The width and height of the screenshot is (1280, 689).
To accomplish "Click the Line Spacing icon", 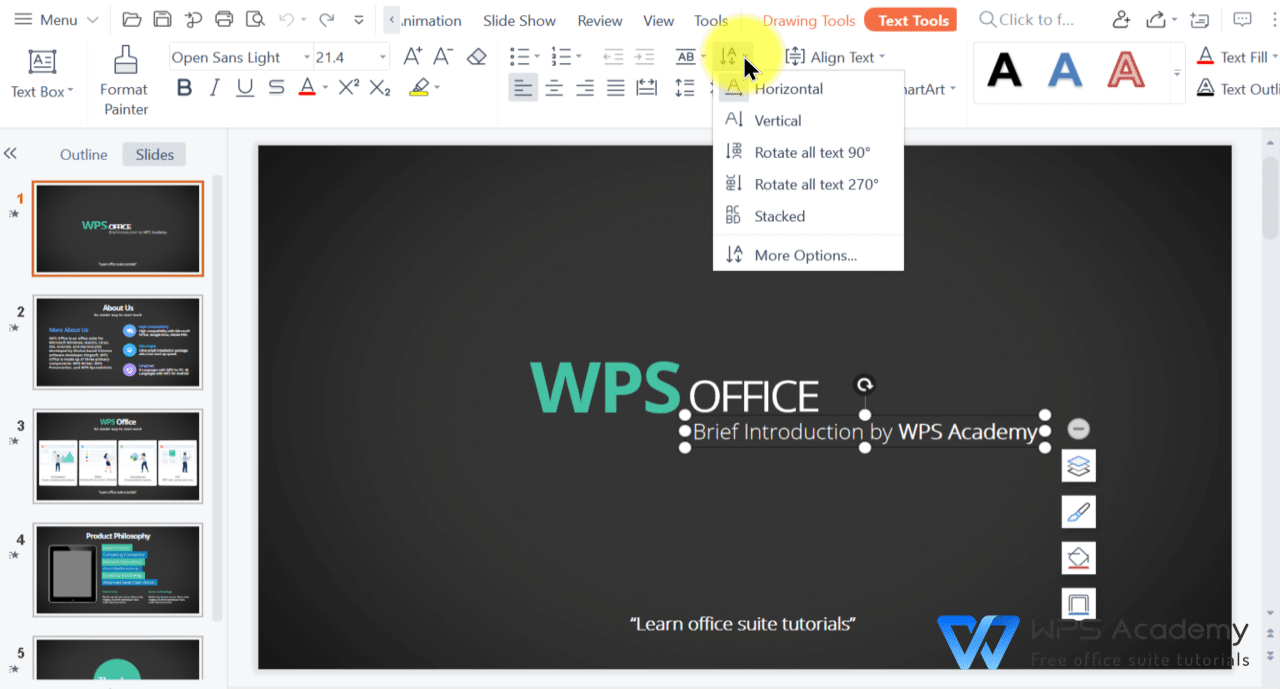I will click(684, 88).
